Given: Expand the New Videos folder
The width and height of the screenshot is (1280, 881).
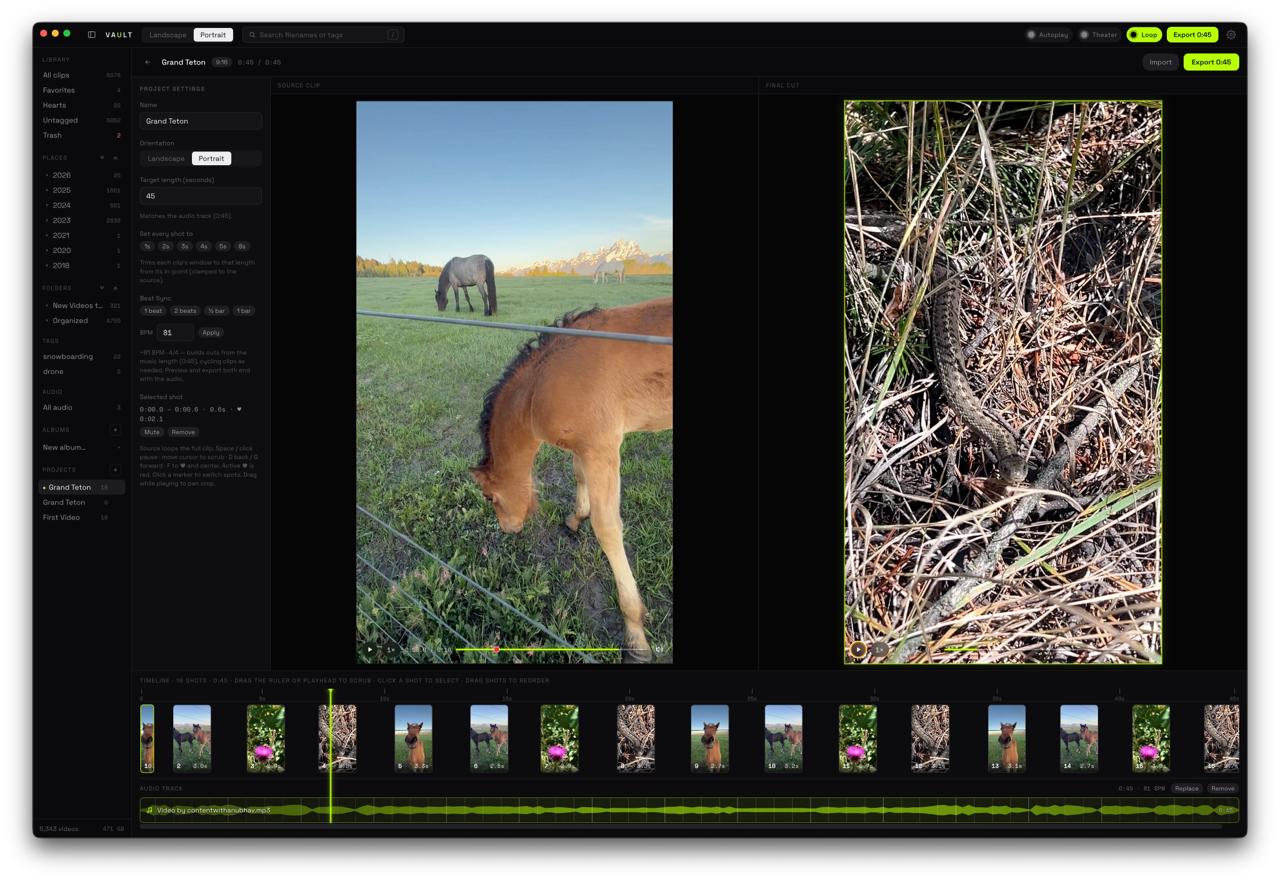Looking at the screenshot, I should (47, 306).
